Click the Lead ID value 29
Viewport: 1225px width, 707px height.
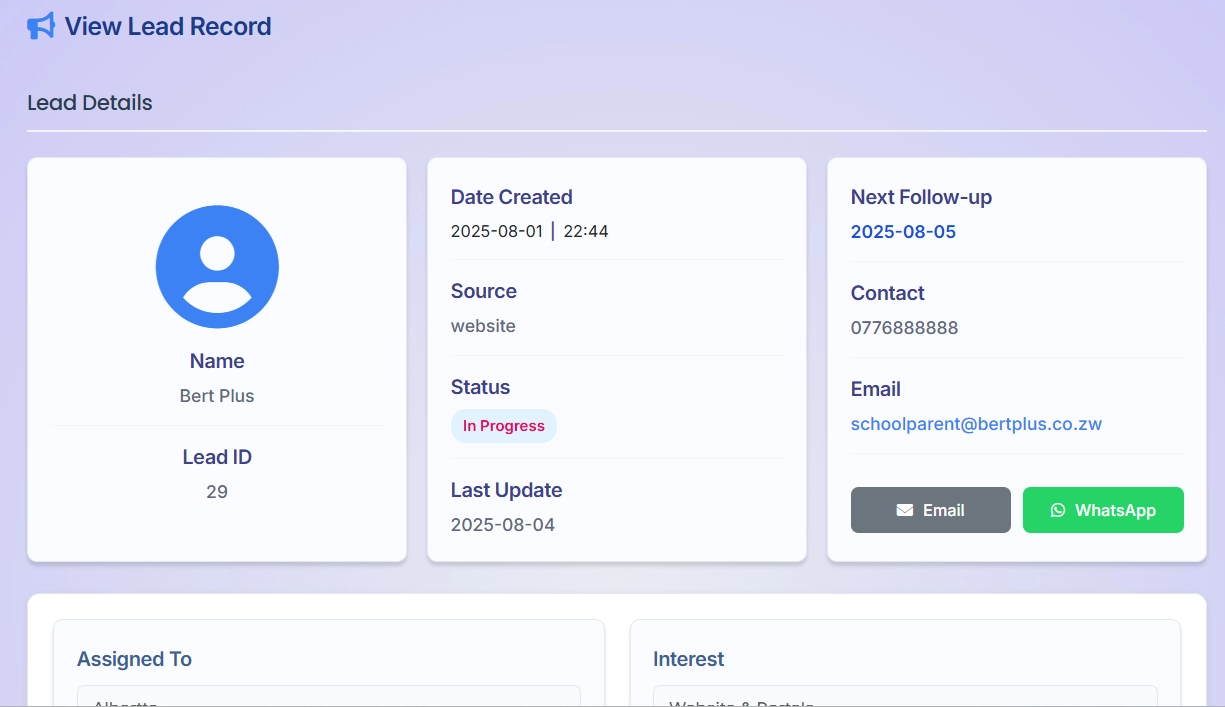pos(217,492)
